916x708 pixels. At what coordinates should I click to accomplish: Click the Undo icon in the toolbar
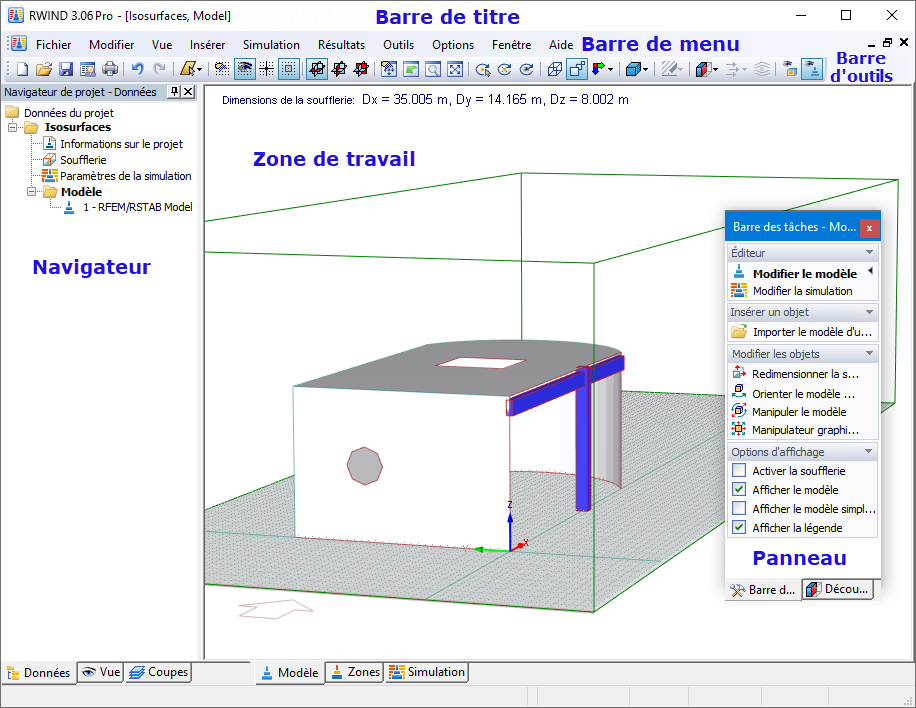[137, 69]
